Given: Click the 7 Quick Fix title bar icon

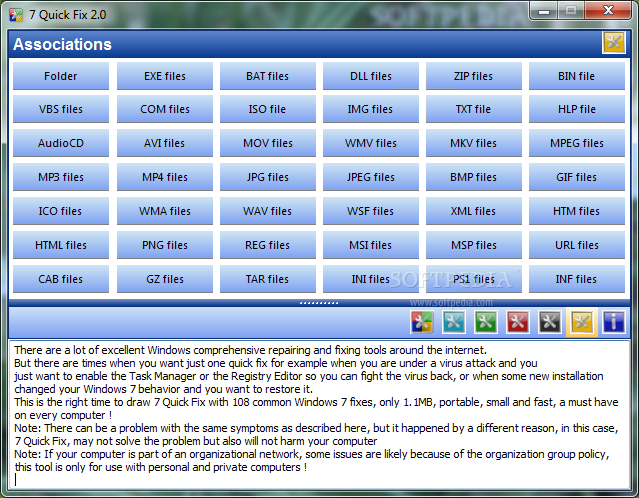Looking at the screenshot, I should (x=16, y=15).
